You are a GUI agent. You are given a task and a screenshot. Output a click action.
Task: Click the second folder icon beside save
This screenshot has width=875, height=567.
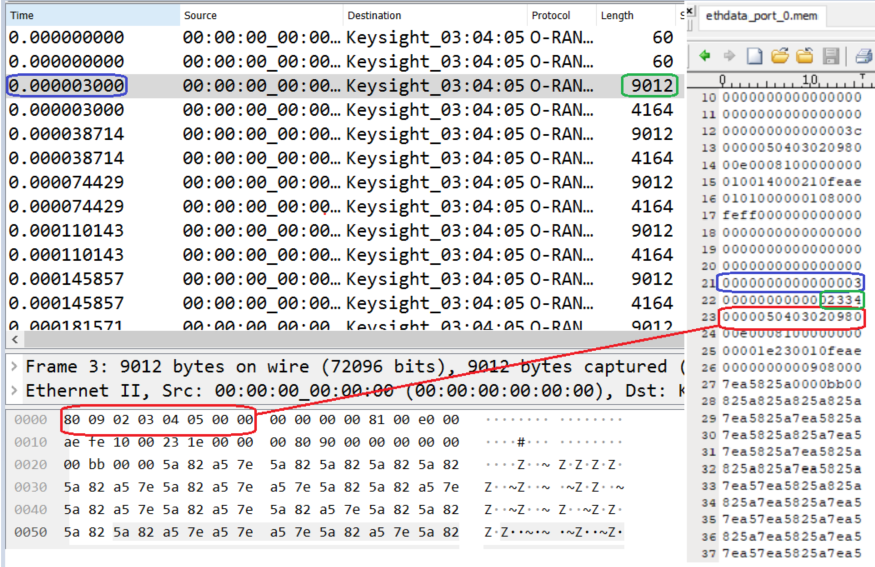tap(804, 55)
